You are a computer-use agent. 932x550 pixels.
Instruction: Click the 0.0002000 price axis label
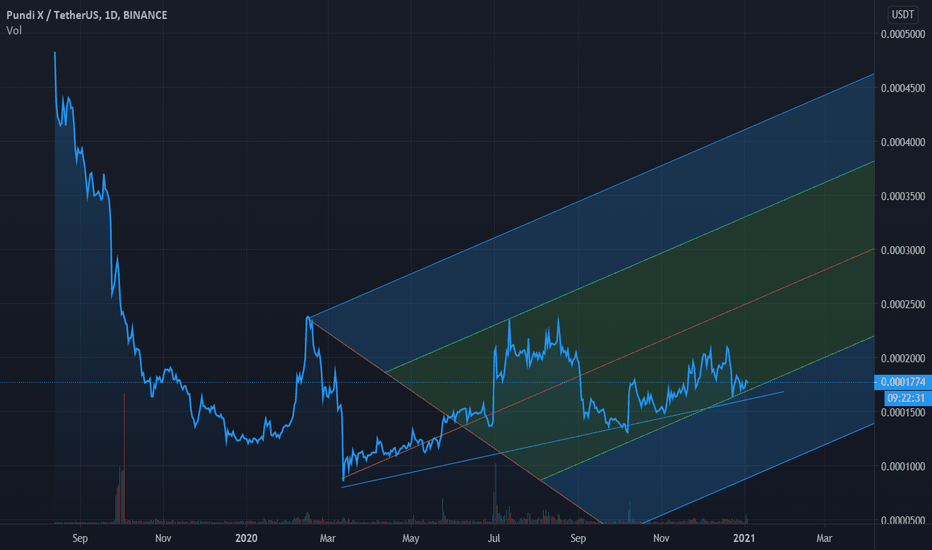[903, 358]
